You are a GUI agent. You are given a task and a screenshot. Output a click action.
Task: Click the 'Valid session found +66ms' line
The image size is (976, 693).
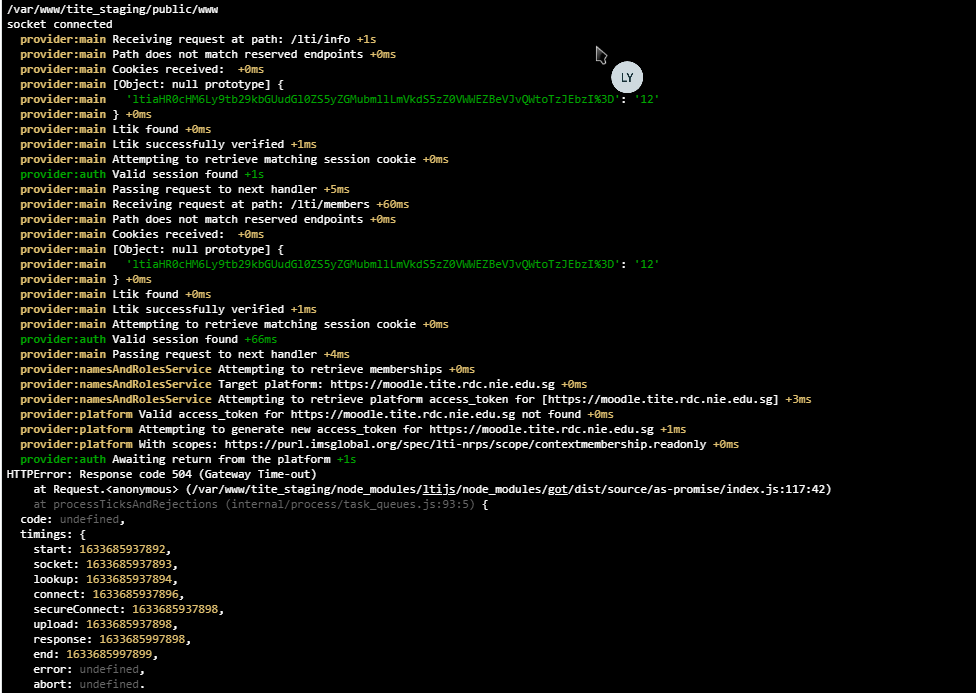[x=149, y=339]
